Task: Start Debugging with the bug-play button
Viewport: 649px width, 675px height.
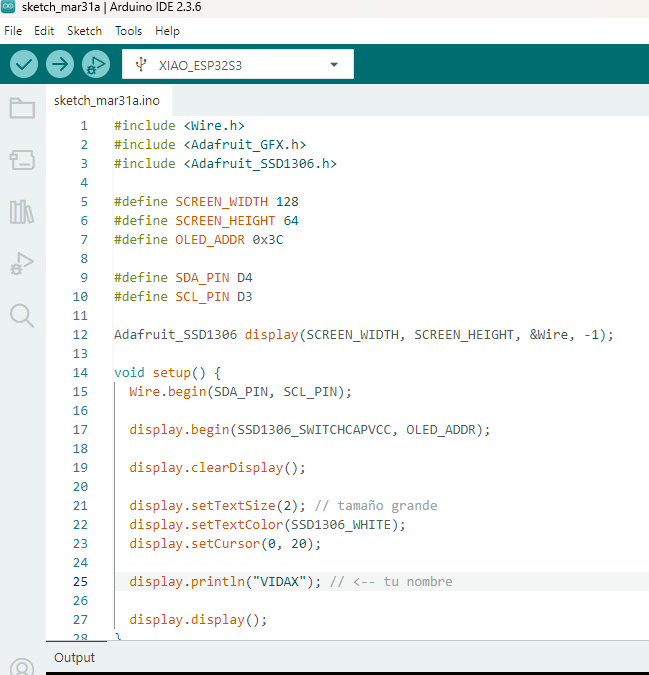Action: pos(96,64)
